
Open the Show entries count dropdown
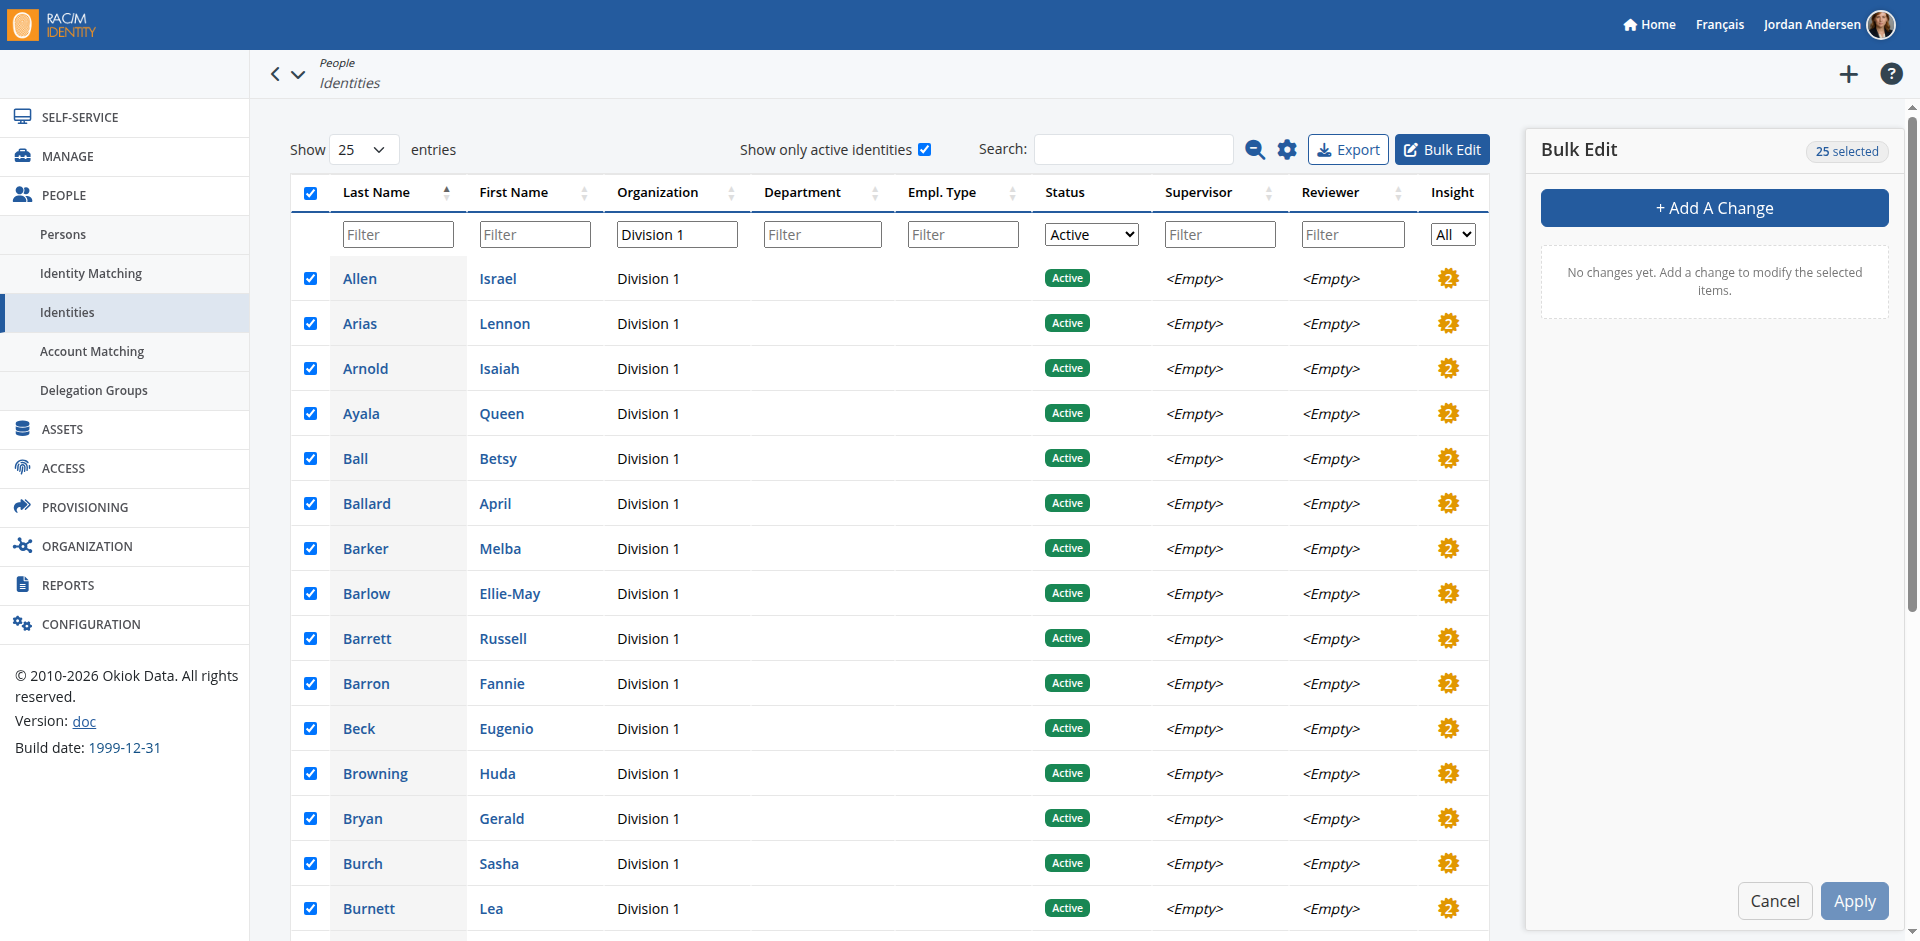coord(364,150)
